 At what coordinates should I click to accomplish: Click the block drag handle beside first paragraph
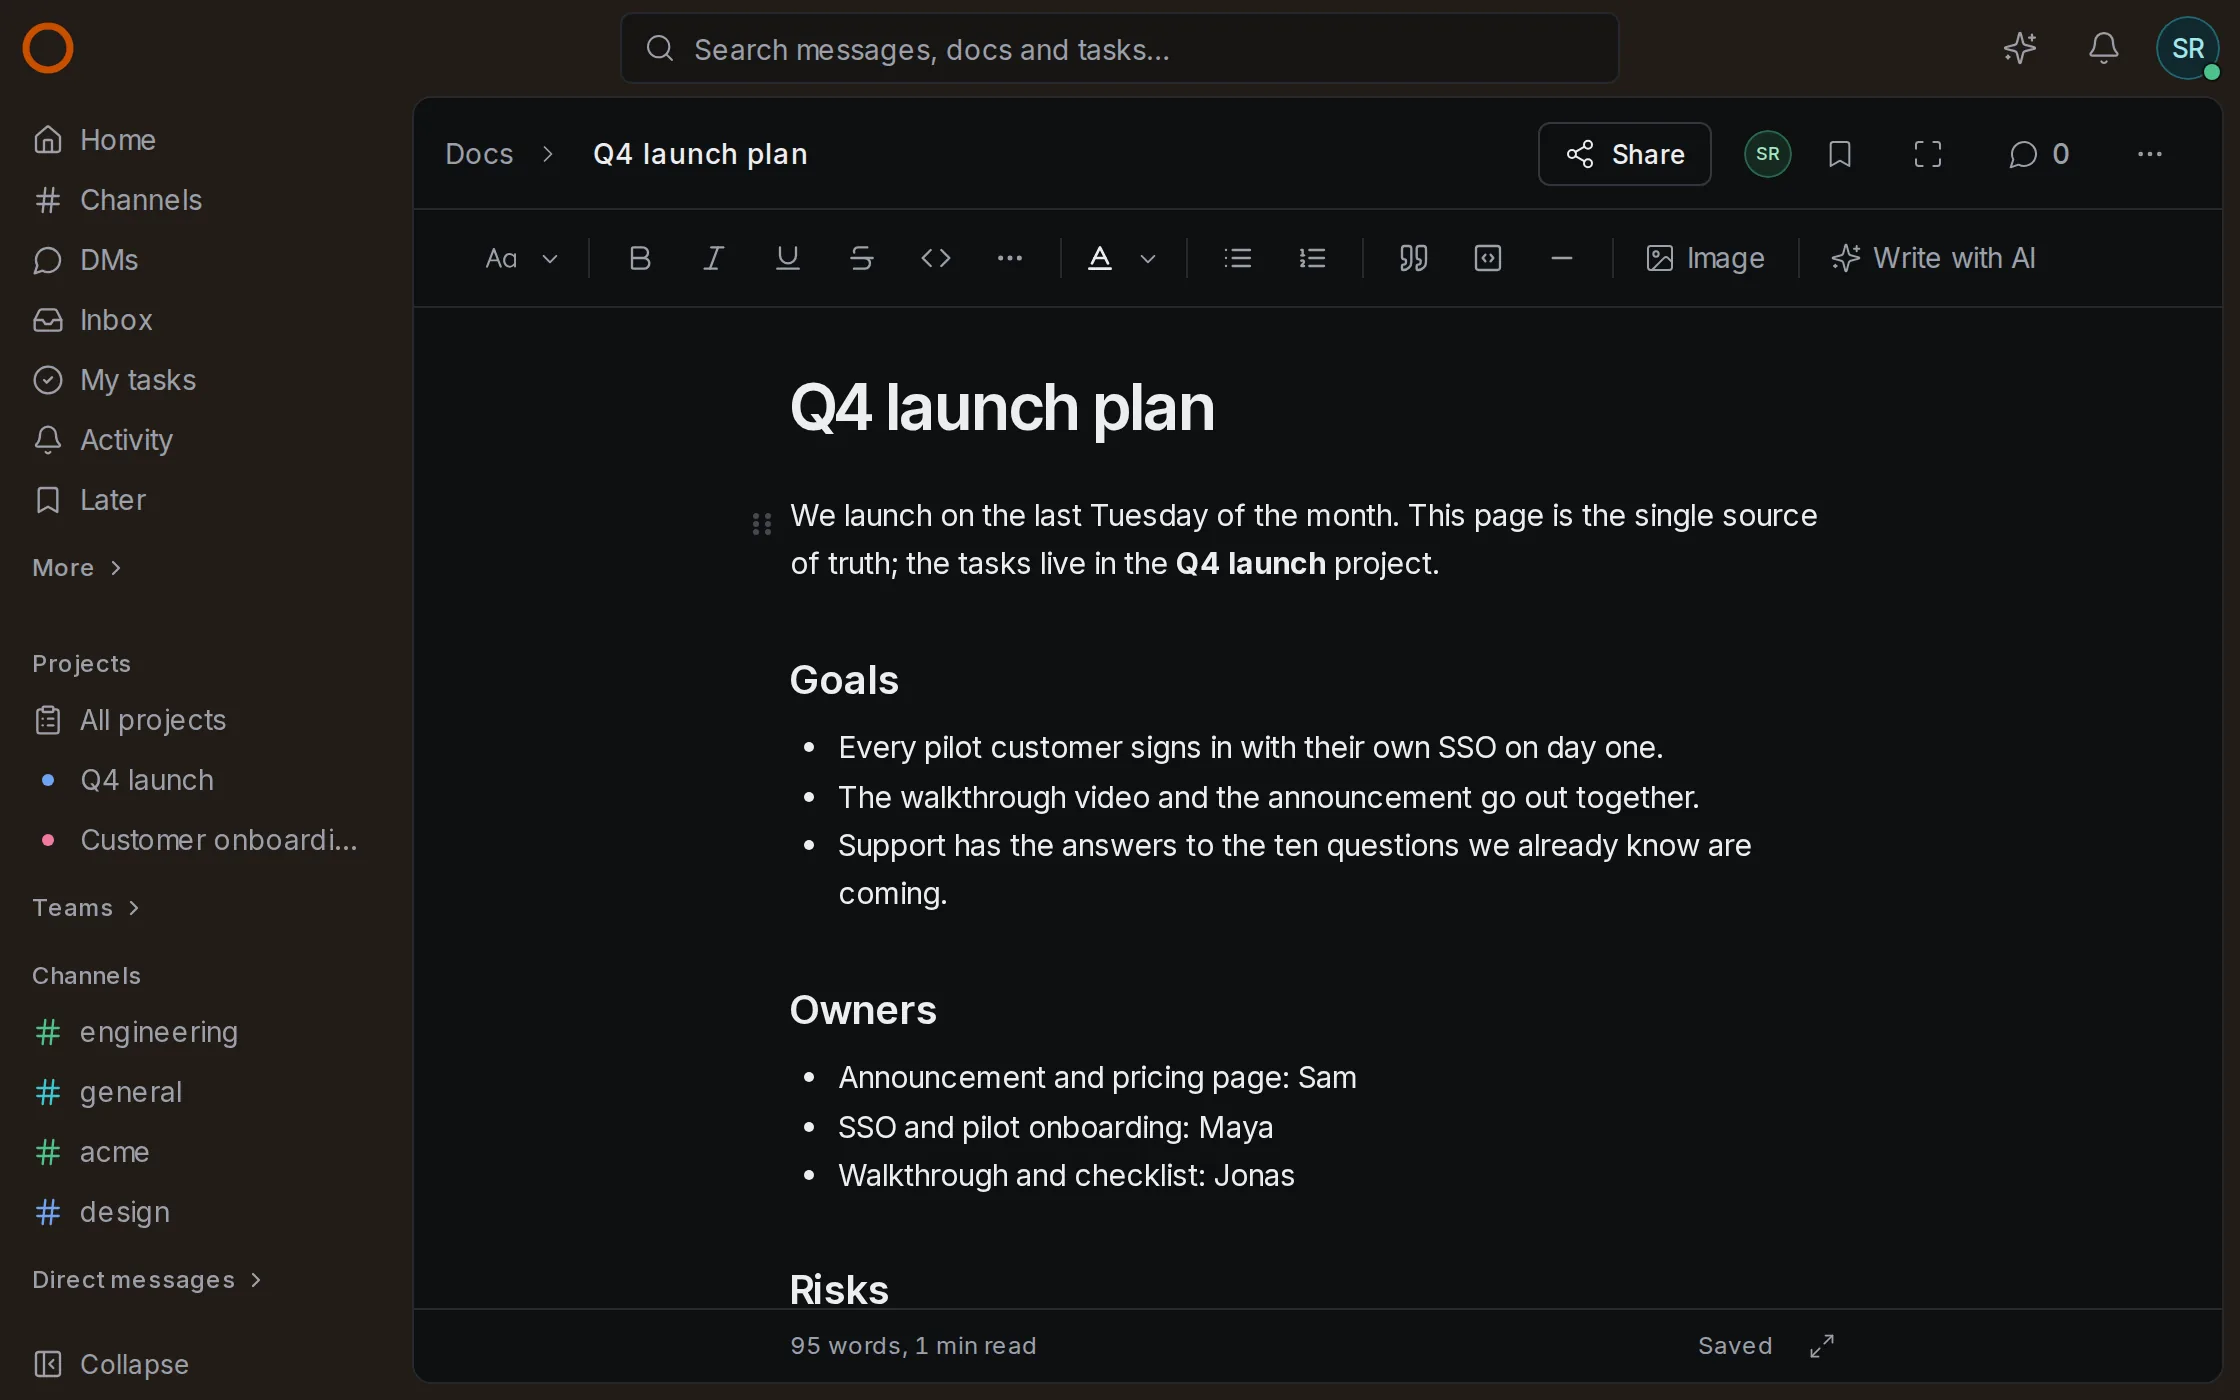tap(762, 523)
